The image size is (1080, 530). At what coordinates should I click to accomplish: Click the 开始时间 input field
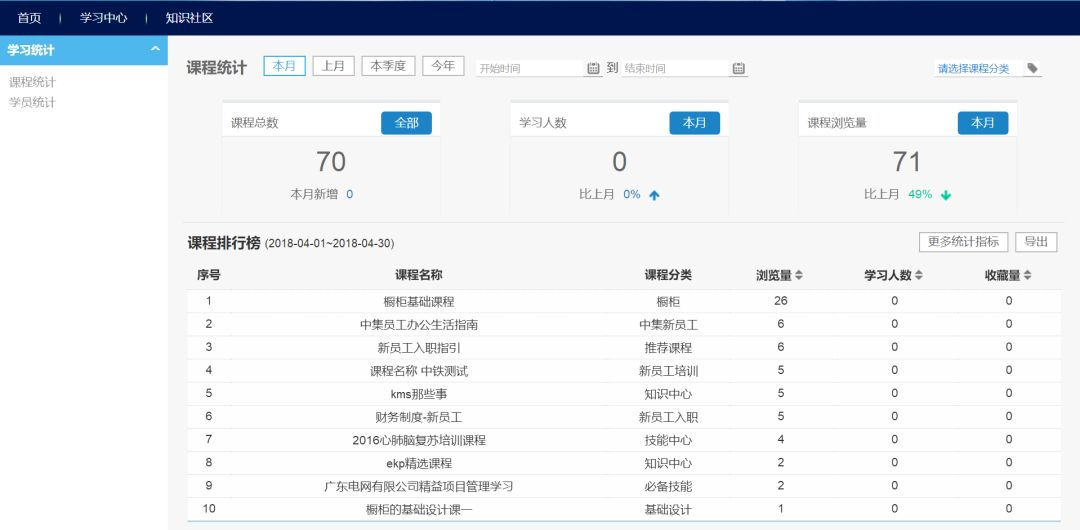[528, 69]
